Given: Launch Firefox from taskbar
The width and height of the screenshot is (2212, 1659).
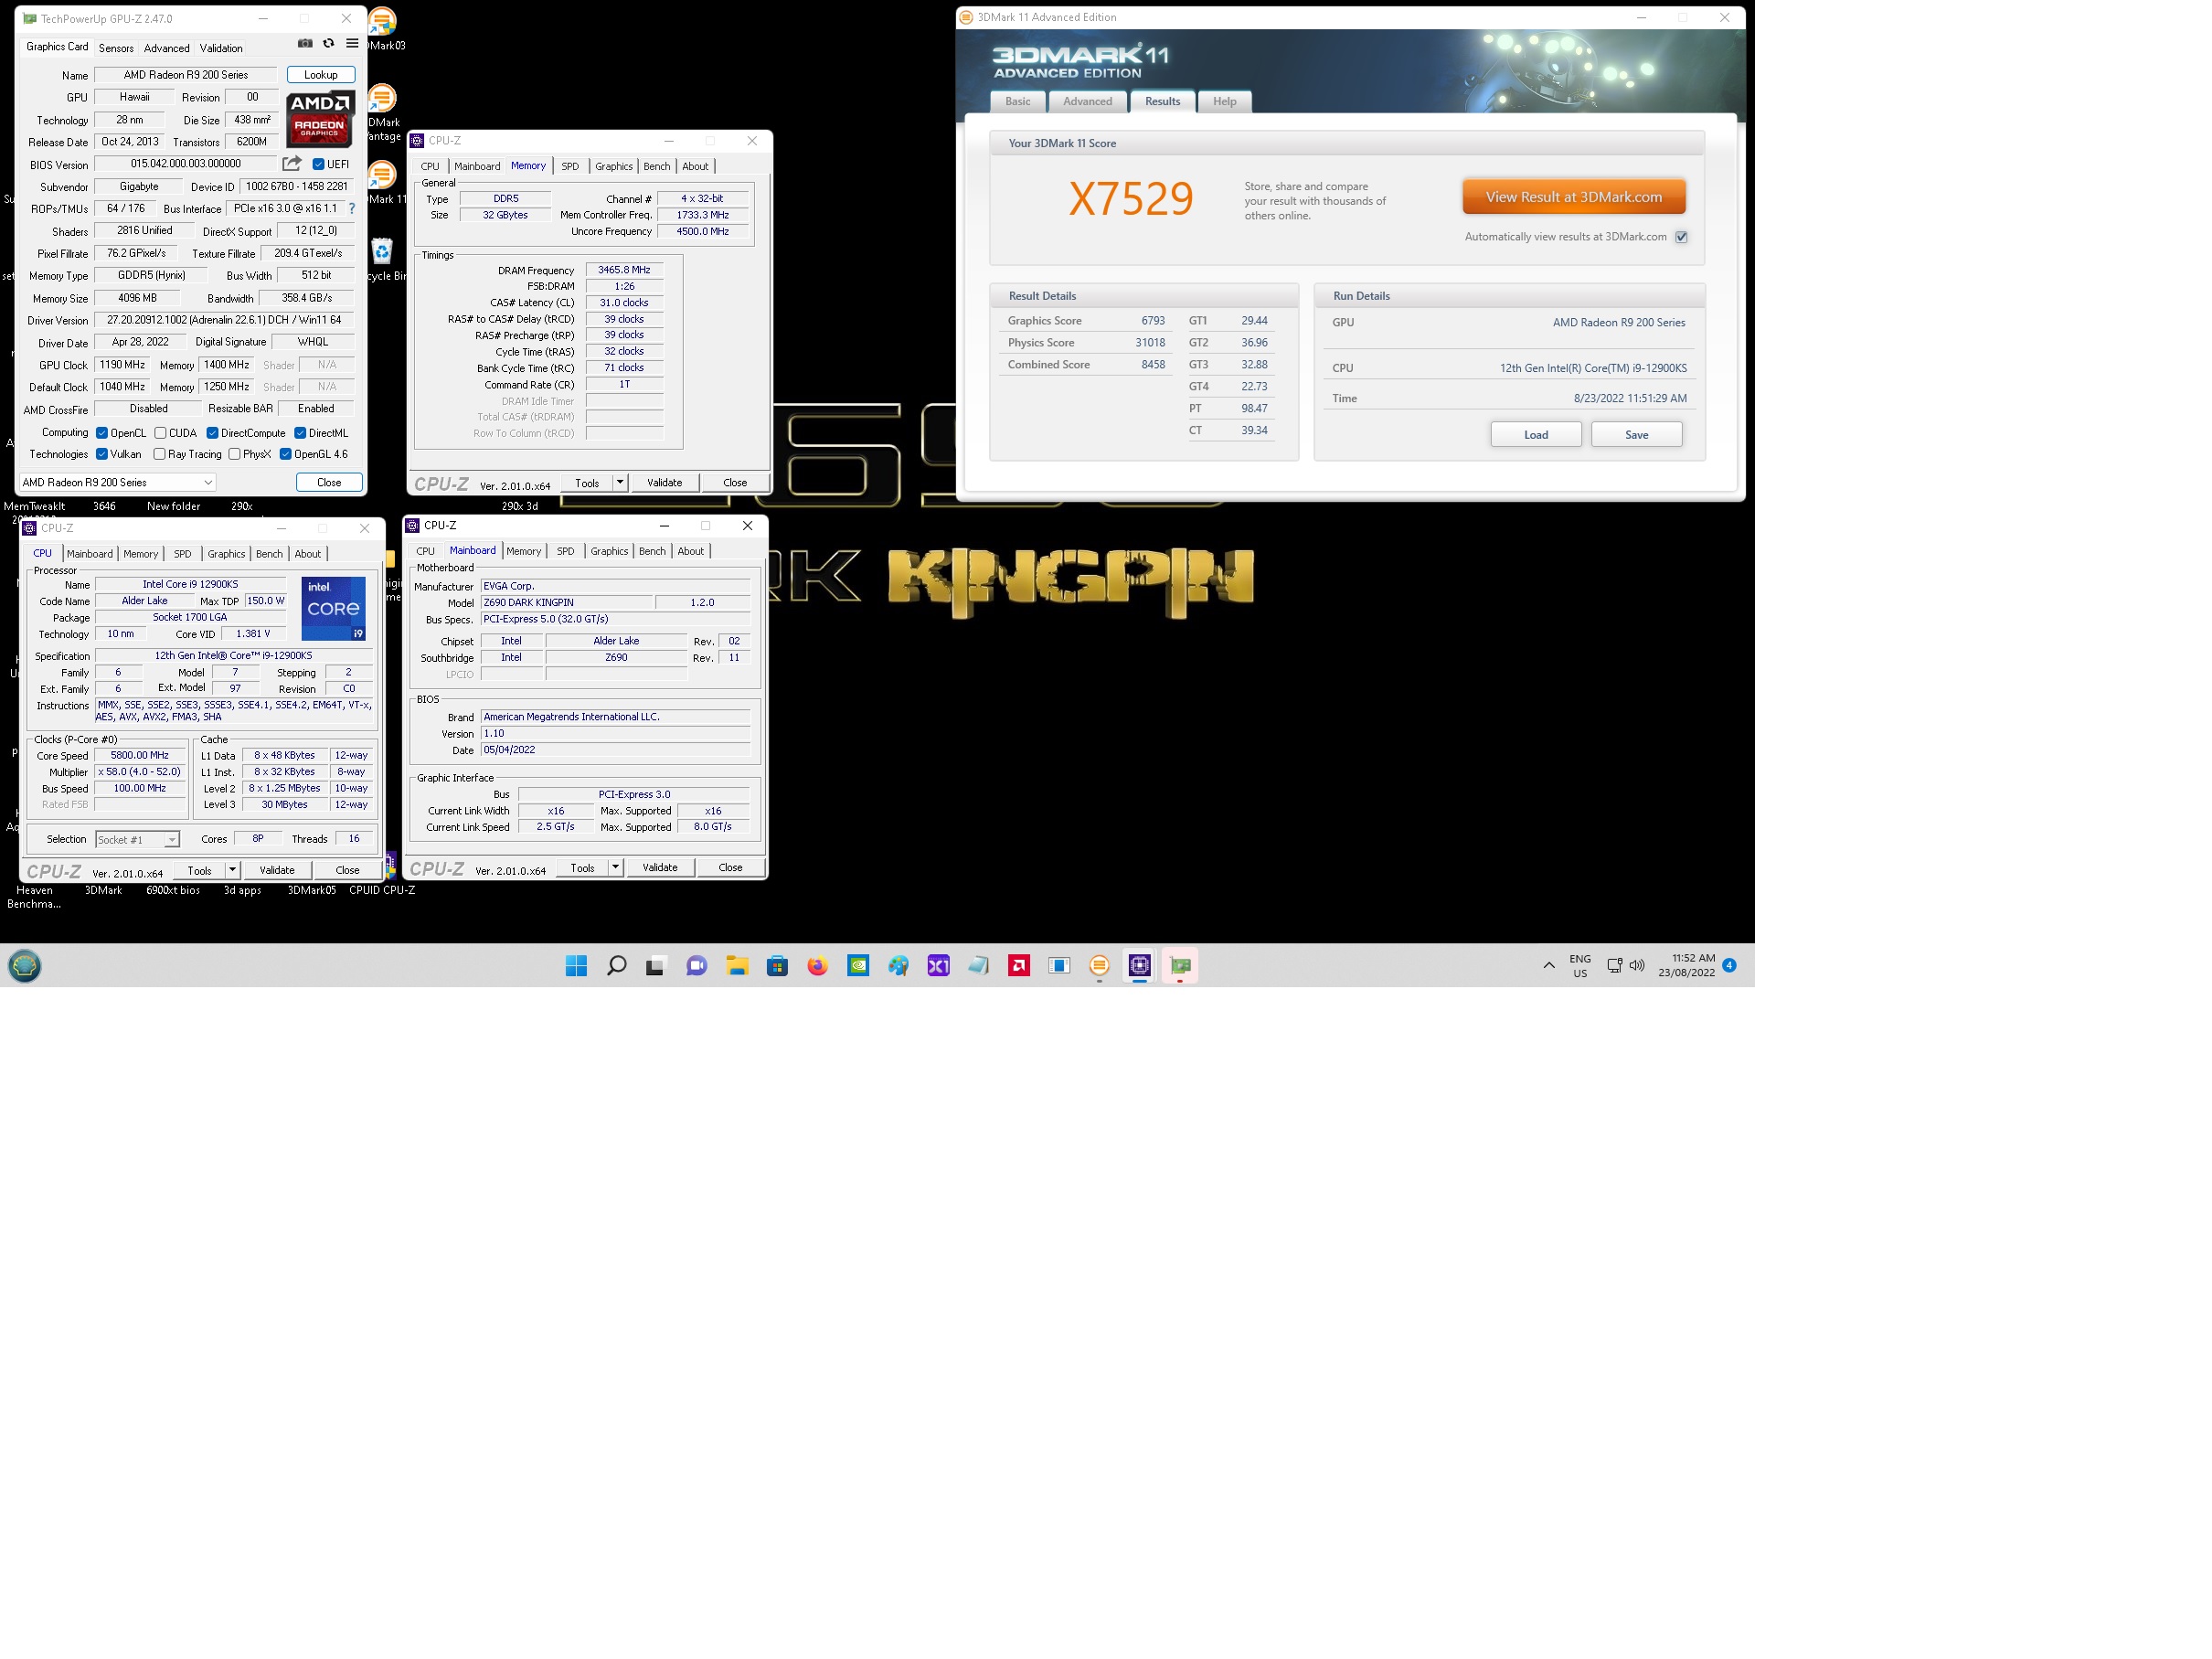Looking at the screenshot, I should [818, 965].
